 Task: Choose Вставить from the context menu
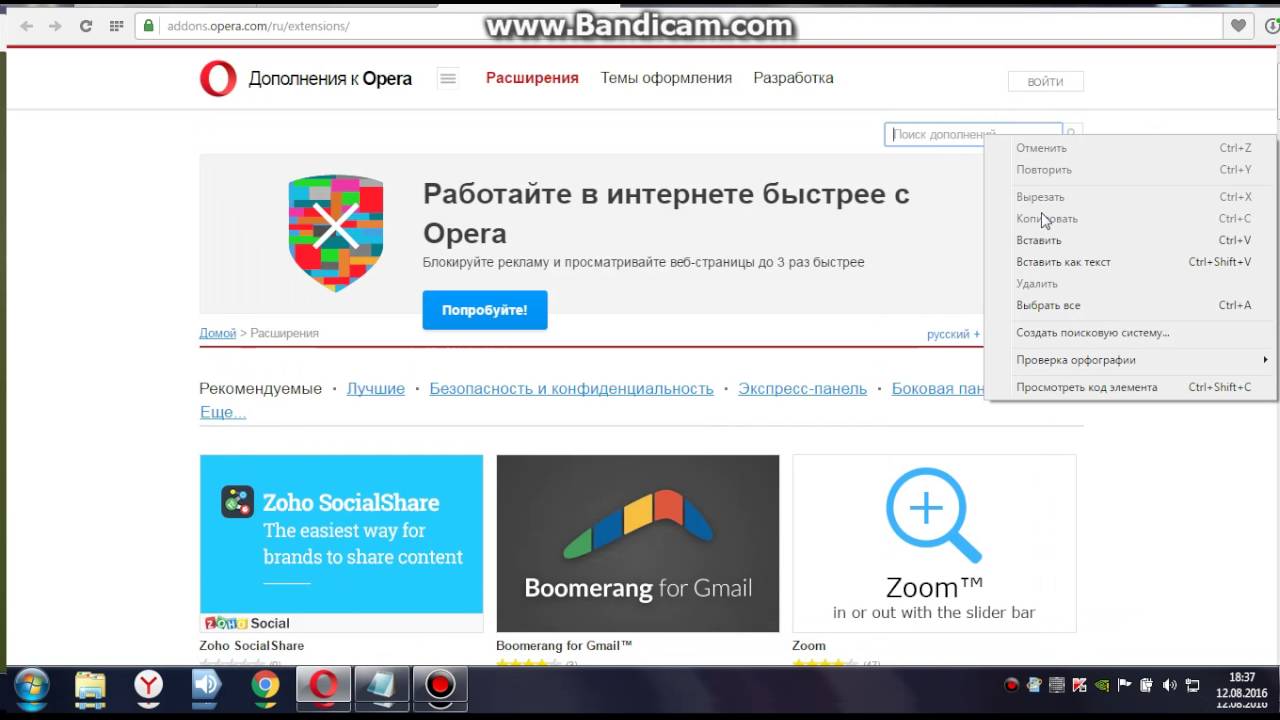[x=1039, y=240]
